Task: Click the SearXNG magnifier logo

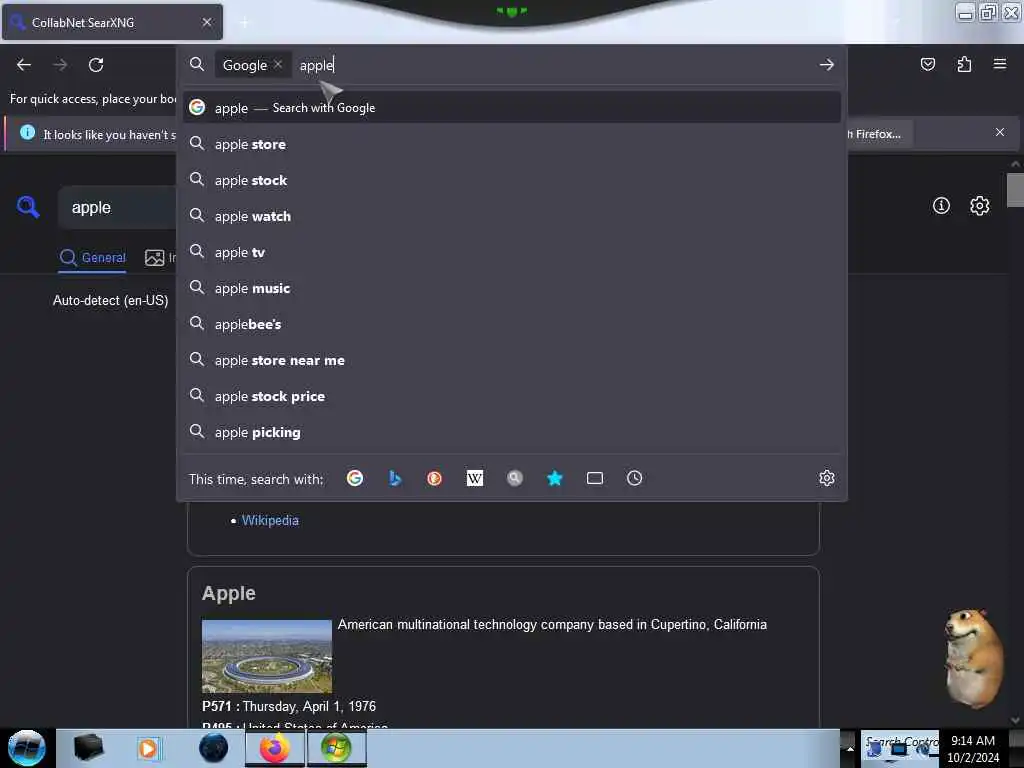Action: click(28, 207)
